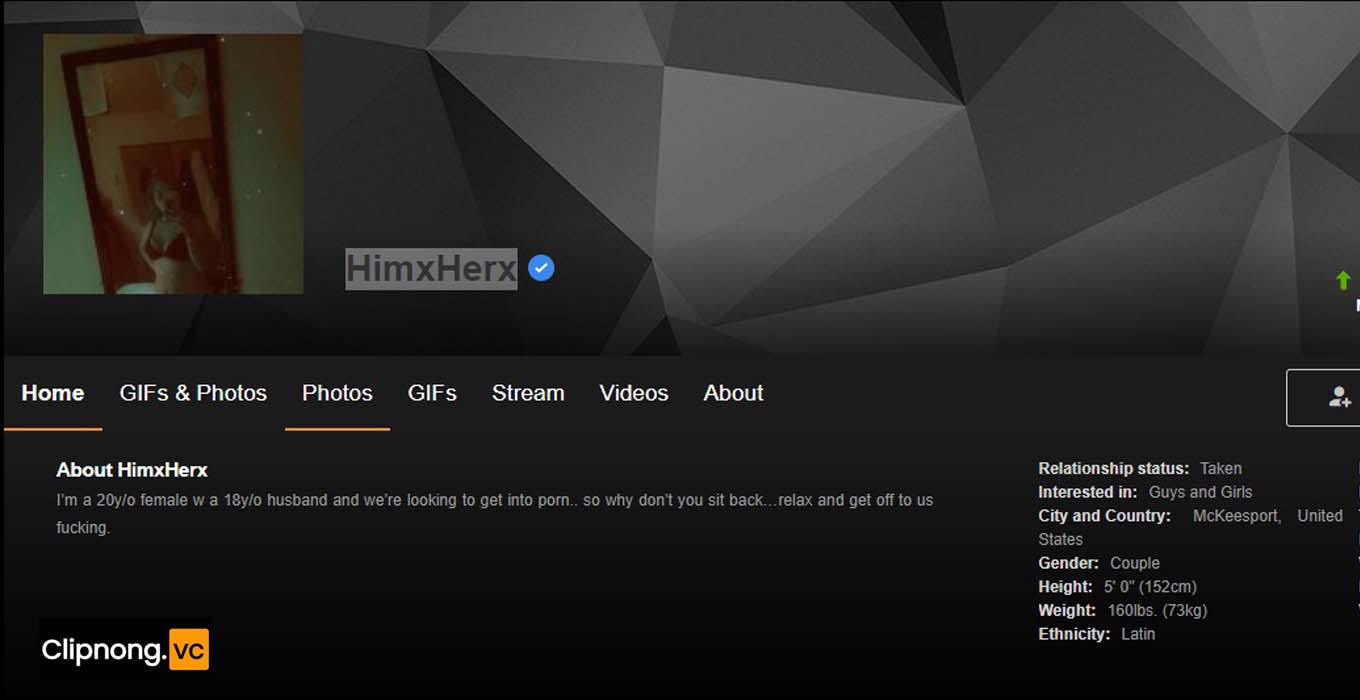Click the orange VC badge in logo
The width and height of the screenshot is (1360, 700).
point(189,651)
